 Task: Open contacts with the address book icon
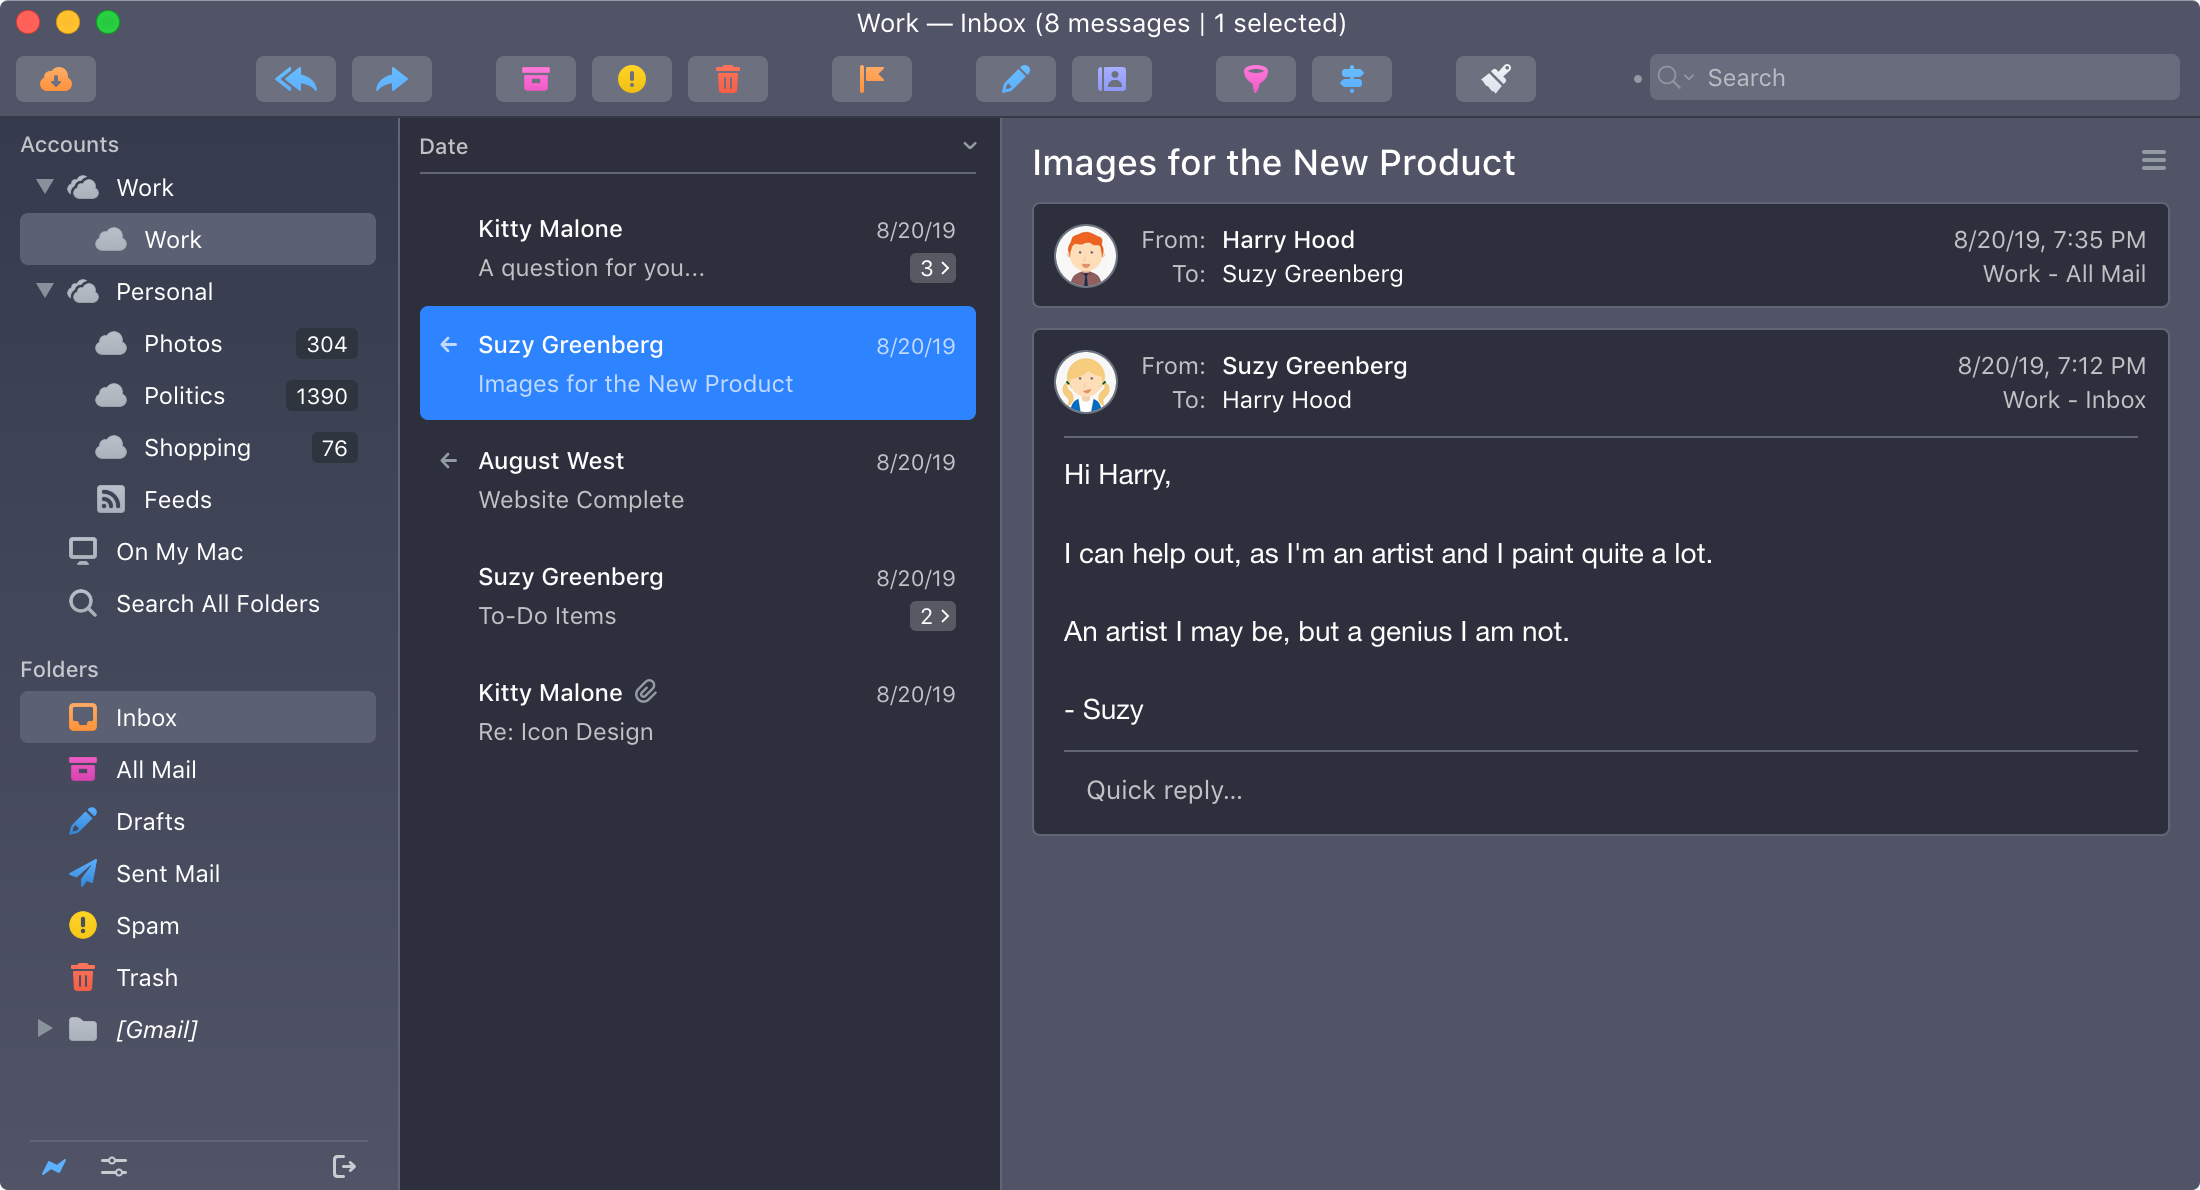[1111, 79]
